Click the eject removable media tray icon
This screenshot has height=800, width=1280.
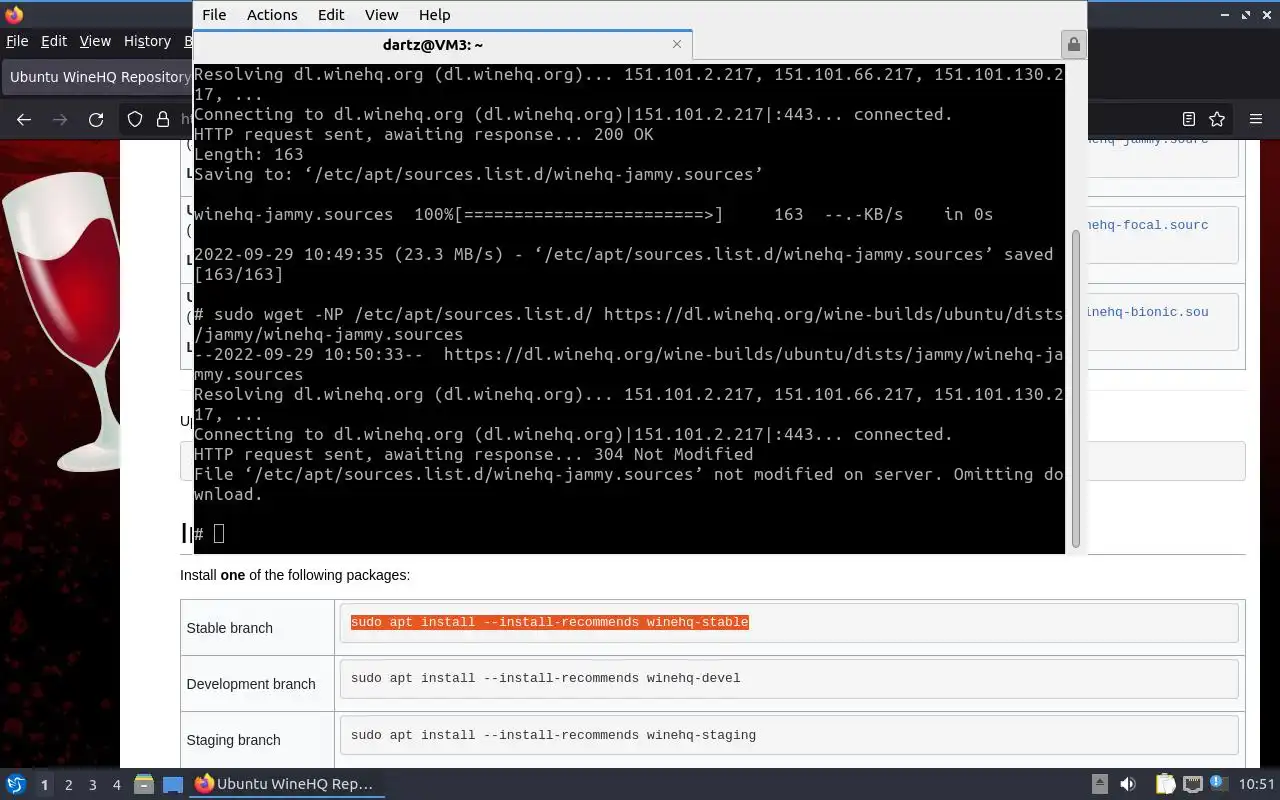click(x=1099, y=785)
